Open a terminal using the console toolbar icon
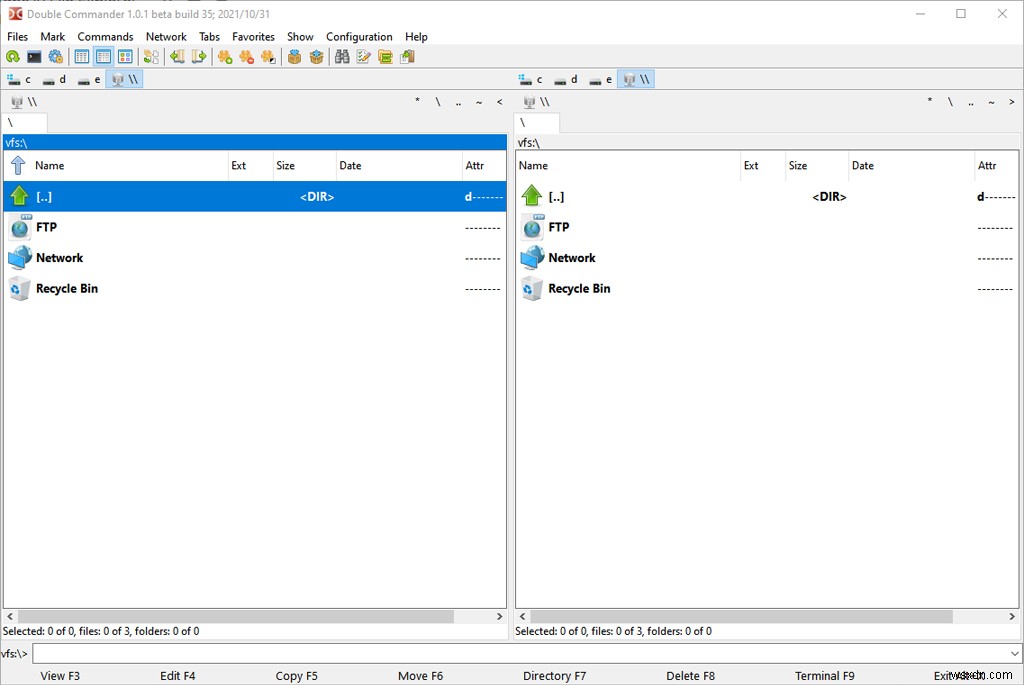This screenshot has height=685, width=1024. pos(35,57)
